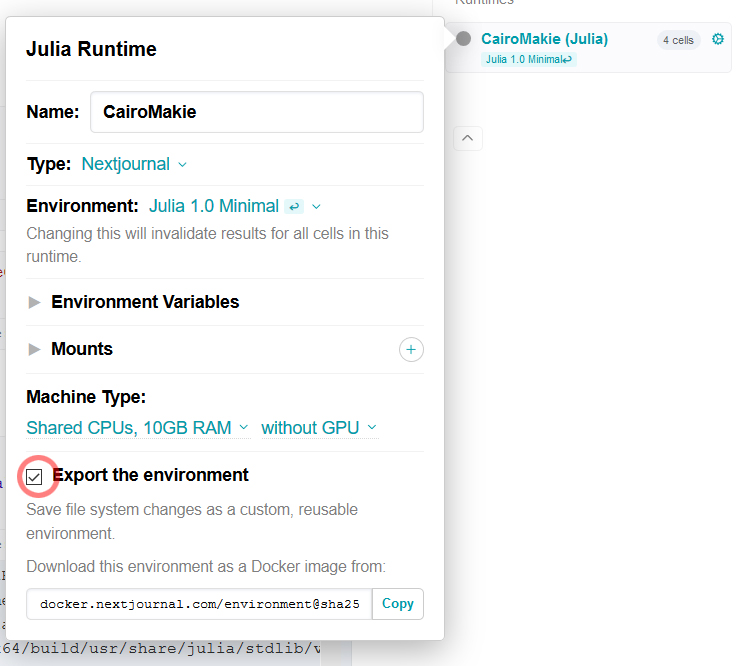Collapse the panel with the chevron-up button
Screen dimensions: 752x666
tap(469, 137)
